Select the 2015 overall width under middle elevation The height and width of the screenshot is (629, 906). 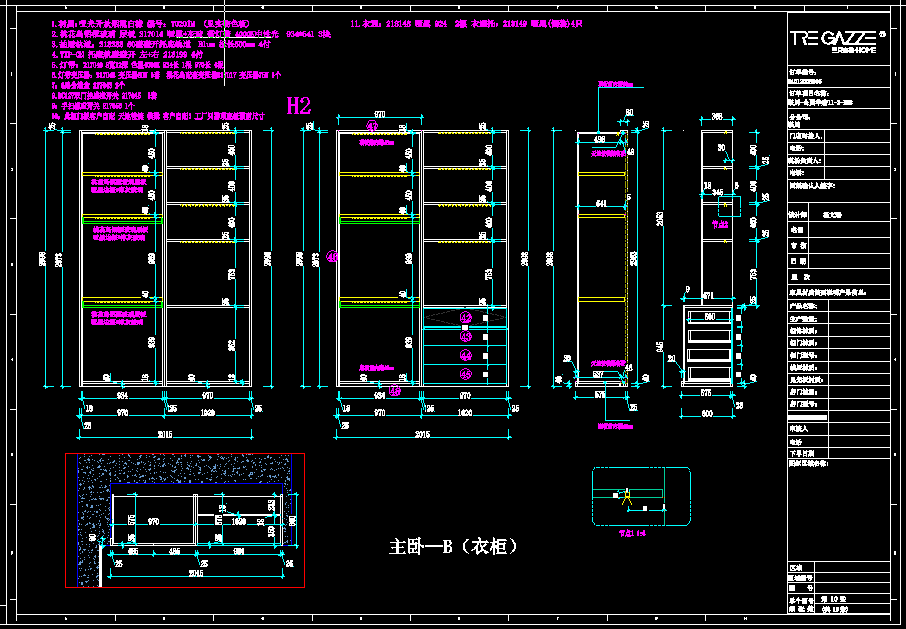coord(422,434)
